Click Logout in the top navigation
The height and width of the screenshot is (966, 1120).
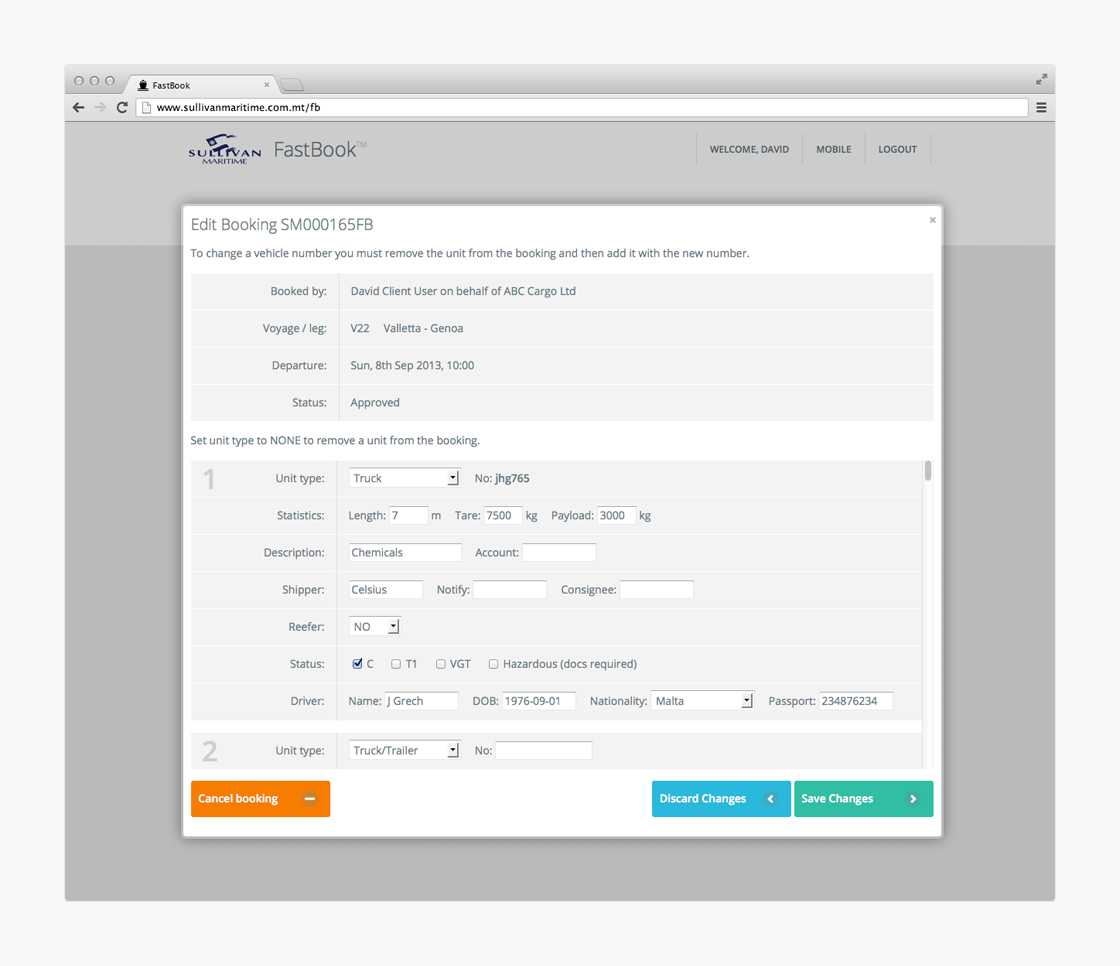tap(897, 149)
